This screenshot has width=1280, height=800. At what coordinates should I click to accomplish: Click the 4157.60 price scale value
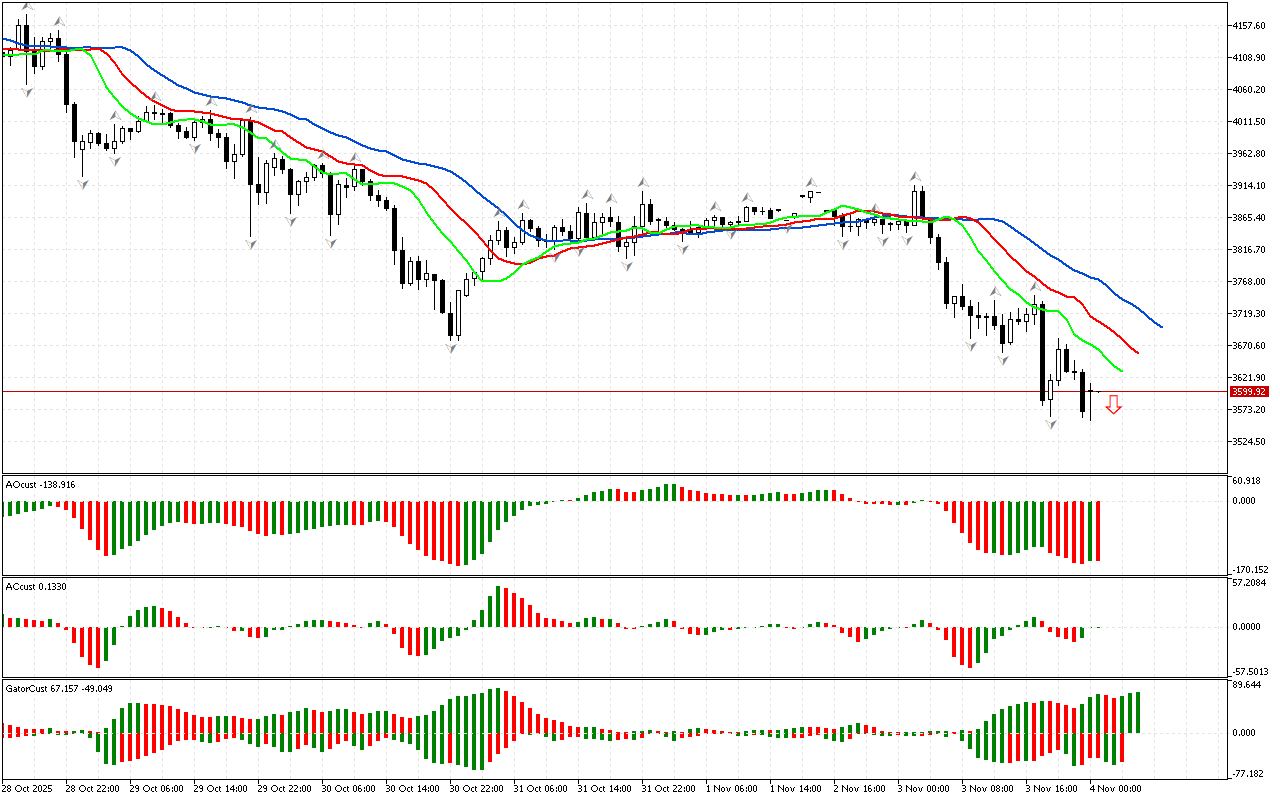[x=1250, y=26]
